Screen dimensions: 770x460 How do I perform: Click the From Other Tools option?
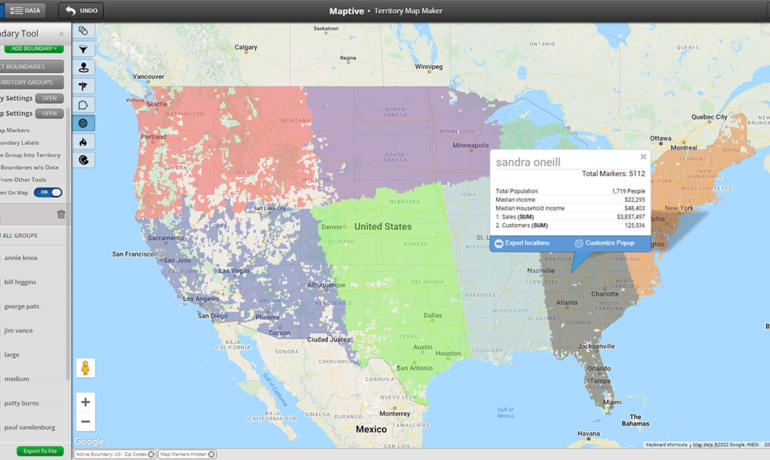[x=23, y=180]
